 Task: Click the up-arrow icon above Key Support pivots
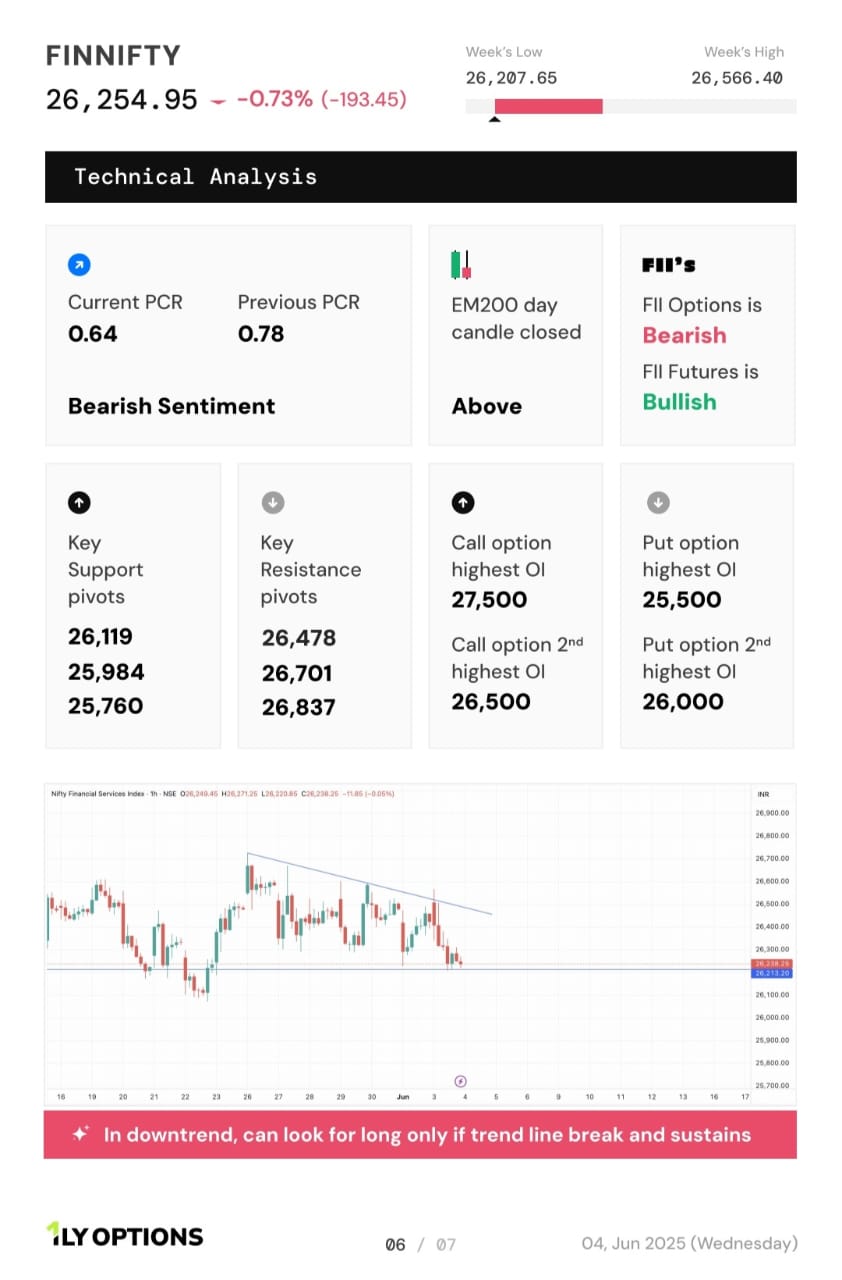[78, 502]
